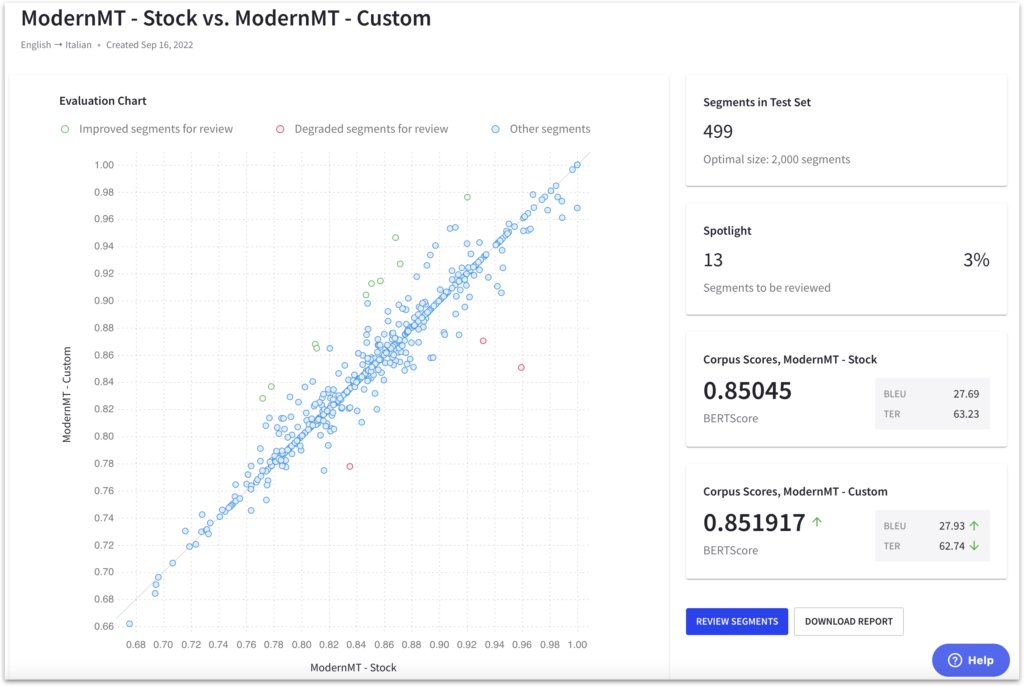Click the Spotlight card heading
The height and width of the screenshot is (686, 1024).
coord(727,231)
